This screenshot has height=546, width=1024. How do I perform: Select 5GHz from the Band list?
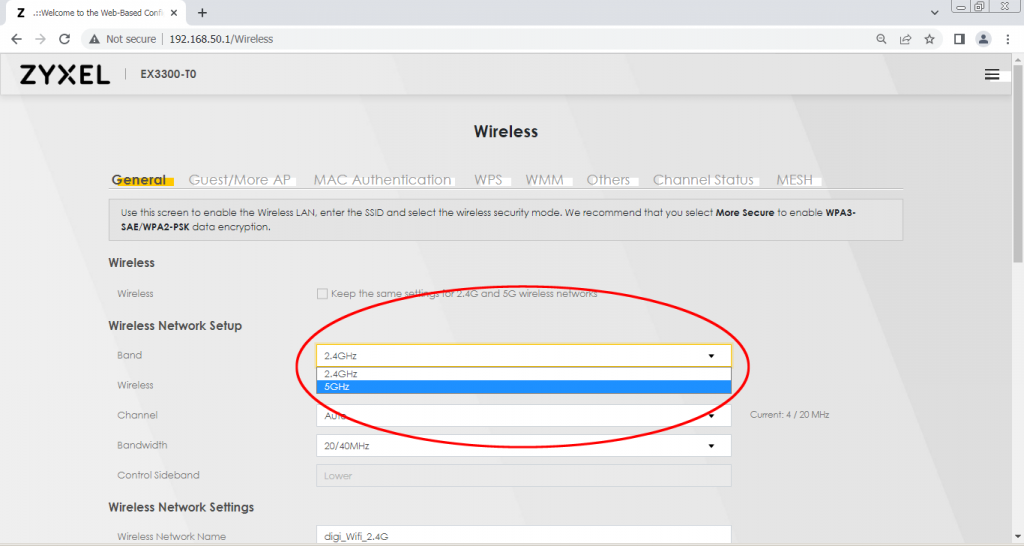(523, 387)
